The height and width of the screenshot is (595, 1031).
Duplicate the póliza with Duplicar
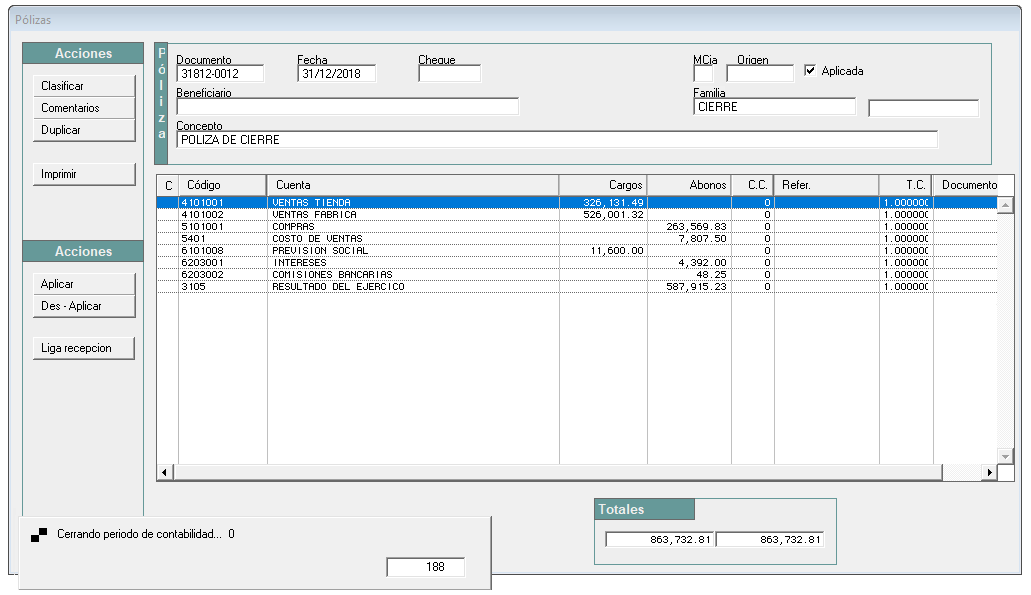(x=84, y=130)
